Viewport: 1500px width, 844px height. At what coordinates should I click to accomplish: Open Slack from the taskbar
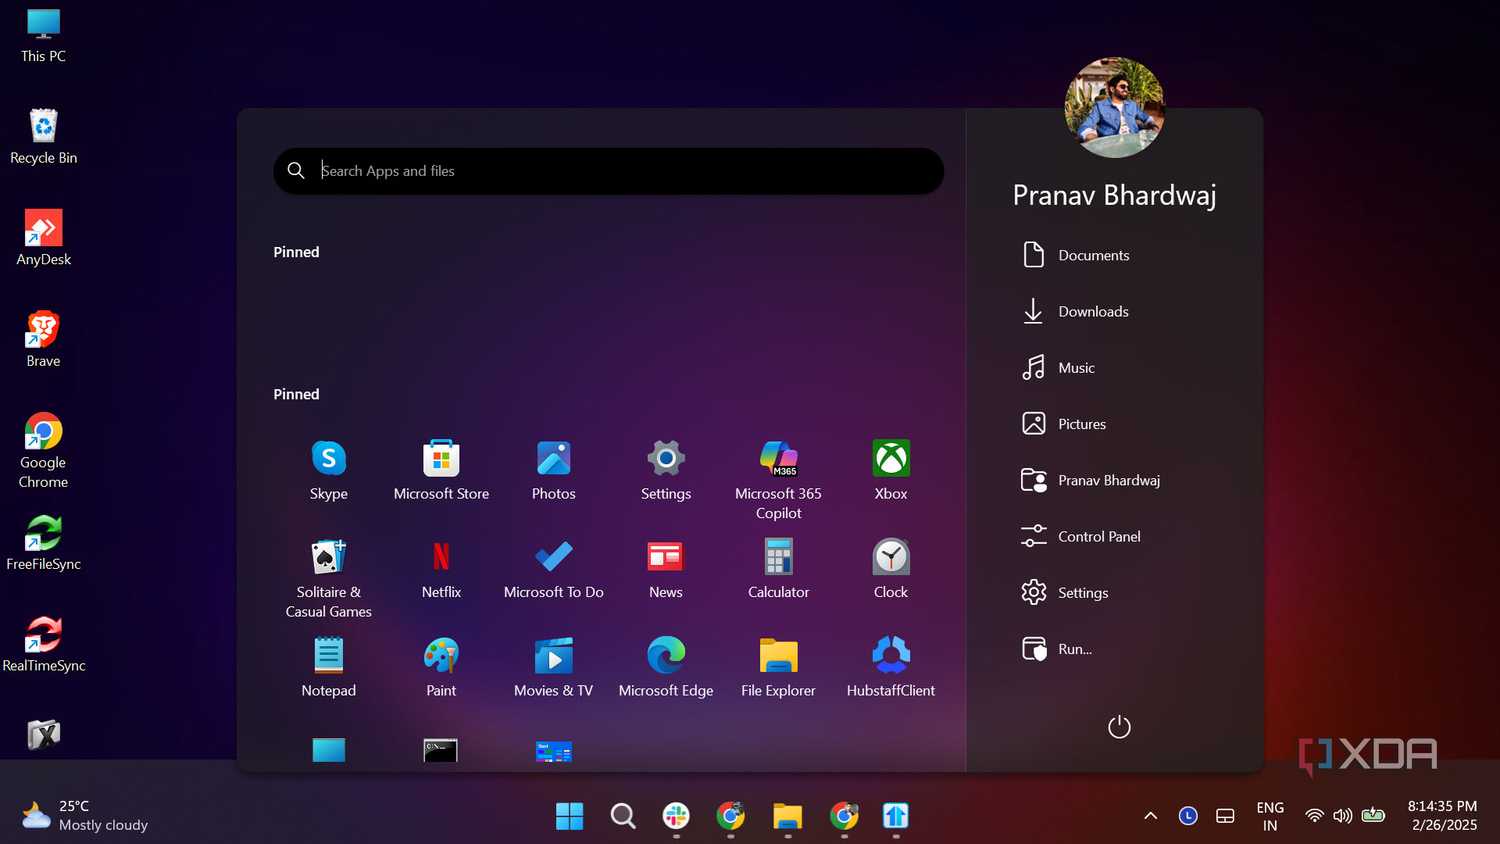[x=677, y=816]
